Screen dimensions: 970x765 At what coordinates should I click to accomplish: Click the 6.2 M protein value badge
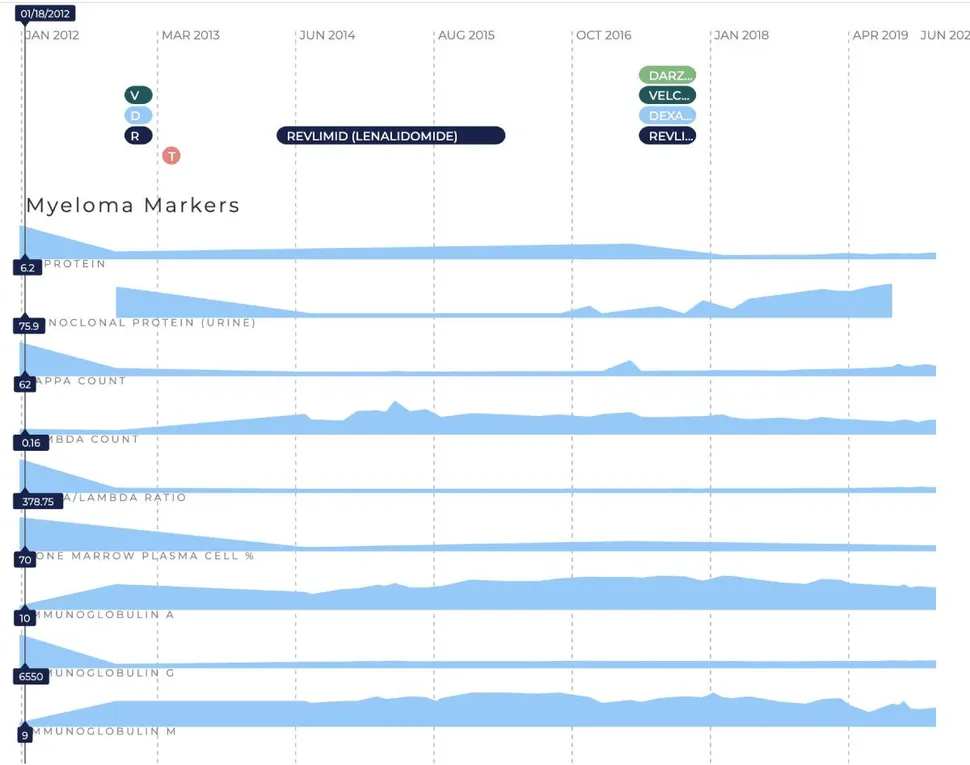(x=26, y=268)
